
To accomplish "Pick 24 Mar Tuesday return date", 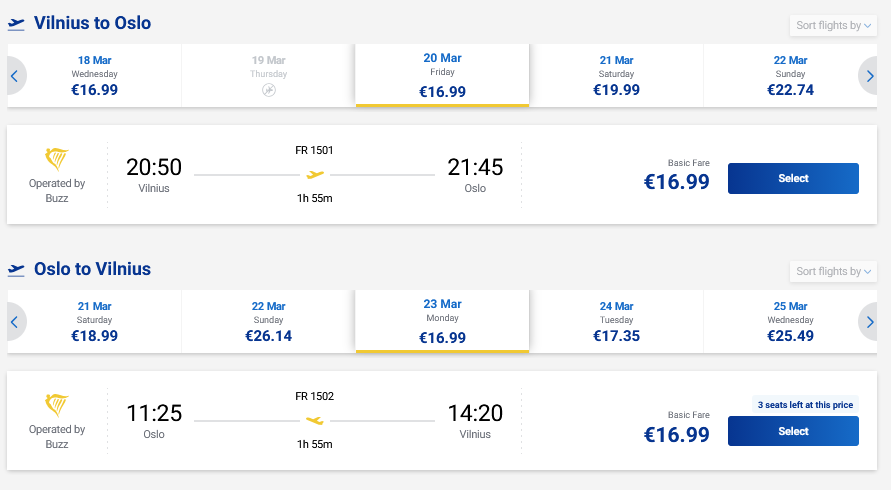I will click(x=616, y=322).
